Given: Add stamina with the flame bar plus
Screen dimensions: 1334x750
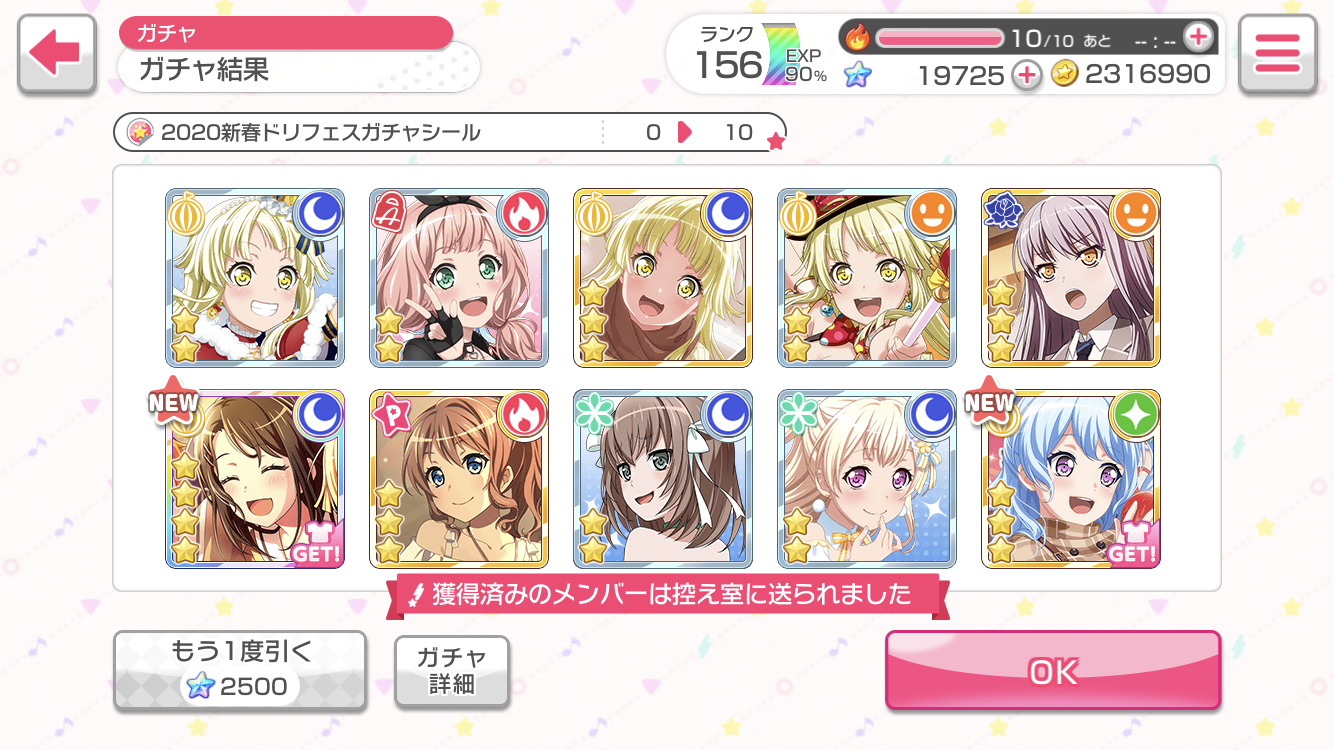Looking at the screenshot, I should 1197,38.
